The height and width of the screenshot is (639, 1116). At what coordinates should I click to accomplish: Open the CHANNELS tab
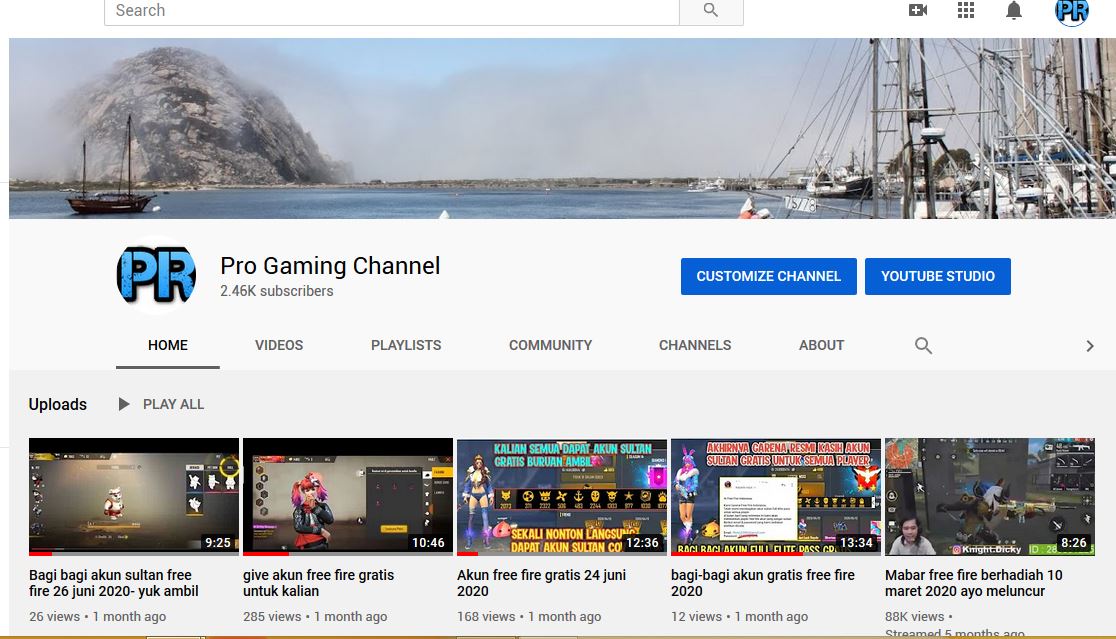click(x=695, y=345)
